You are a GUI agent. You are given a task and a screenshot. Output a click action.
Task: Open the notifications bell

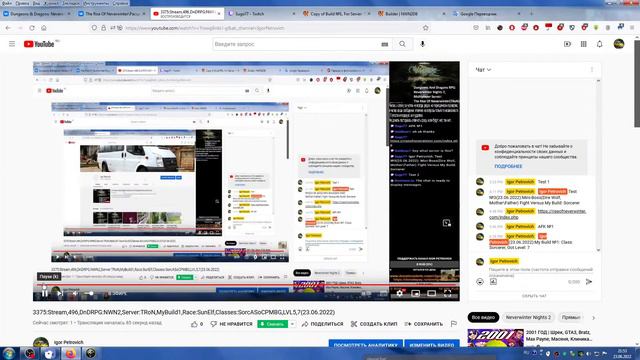(600, 44)
